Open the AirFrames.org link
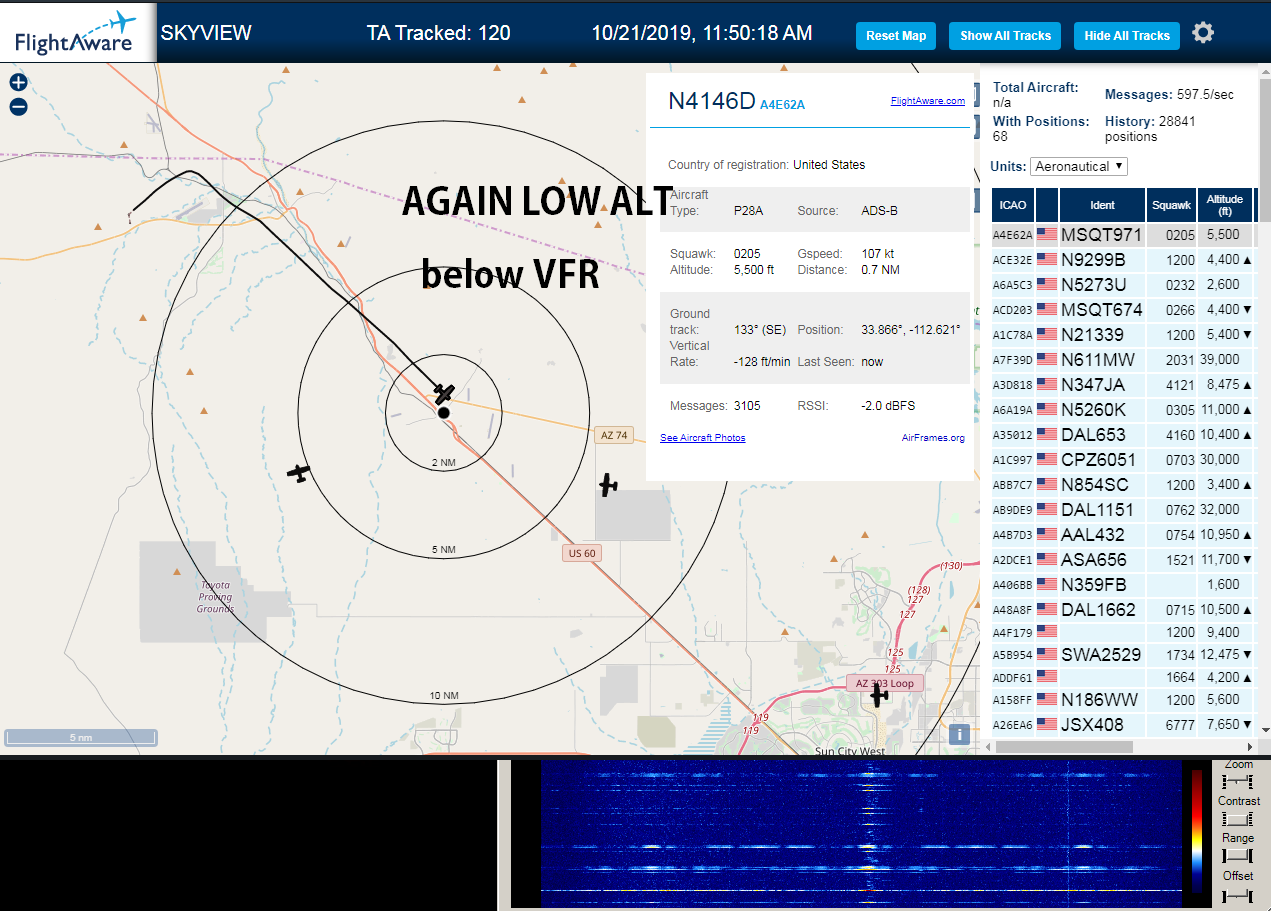 click(x=933, y=438)
